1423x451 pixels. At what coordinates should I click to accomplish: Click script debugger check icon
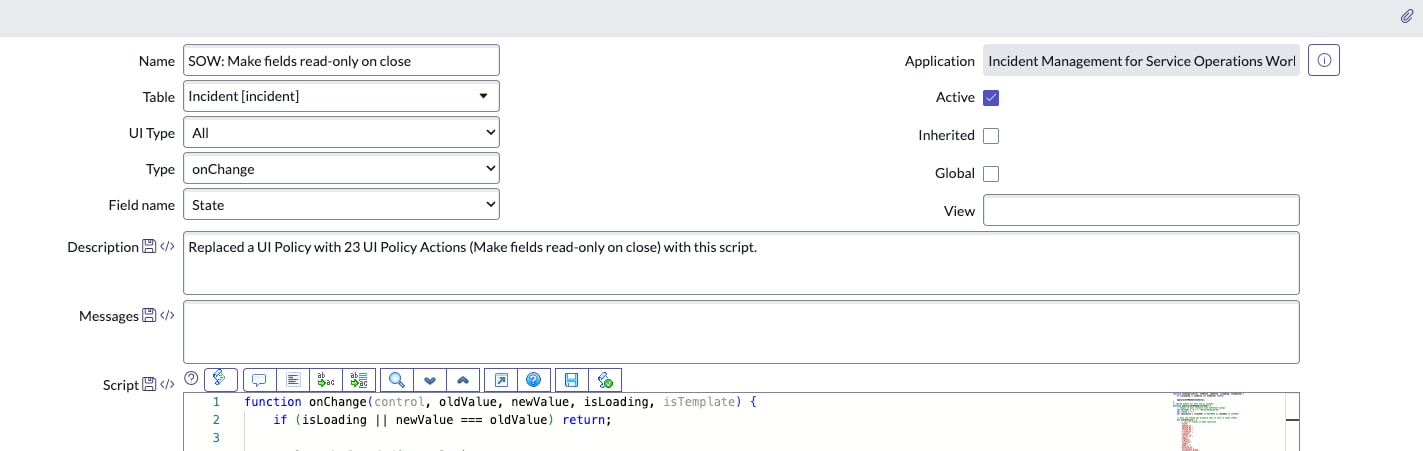605,379
